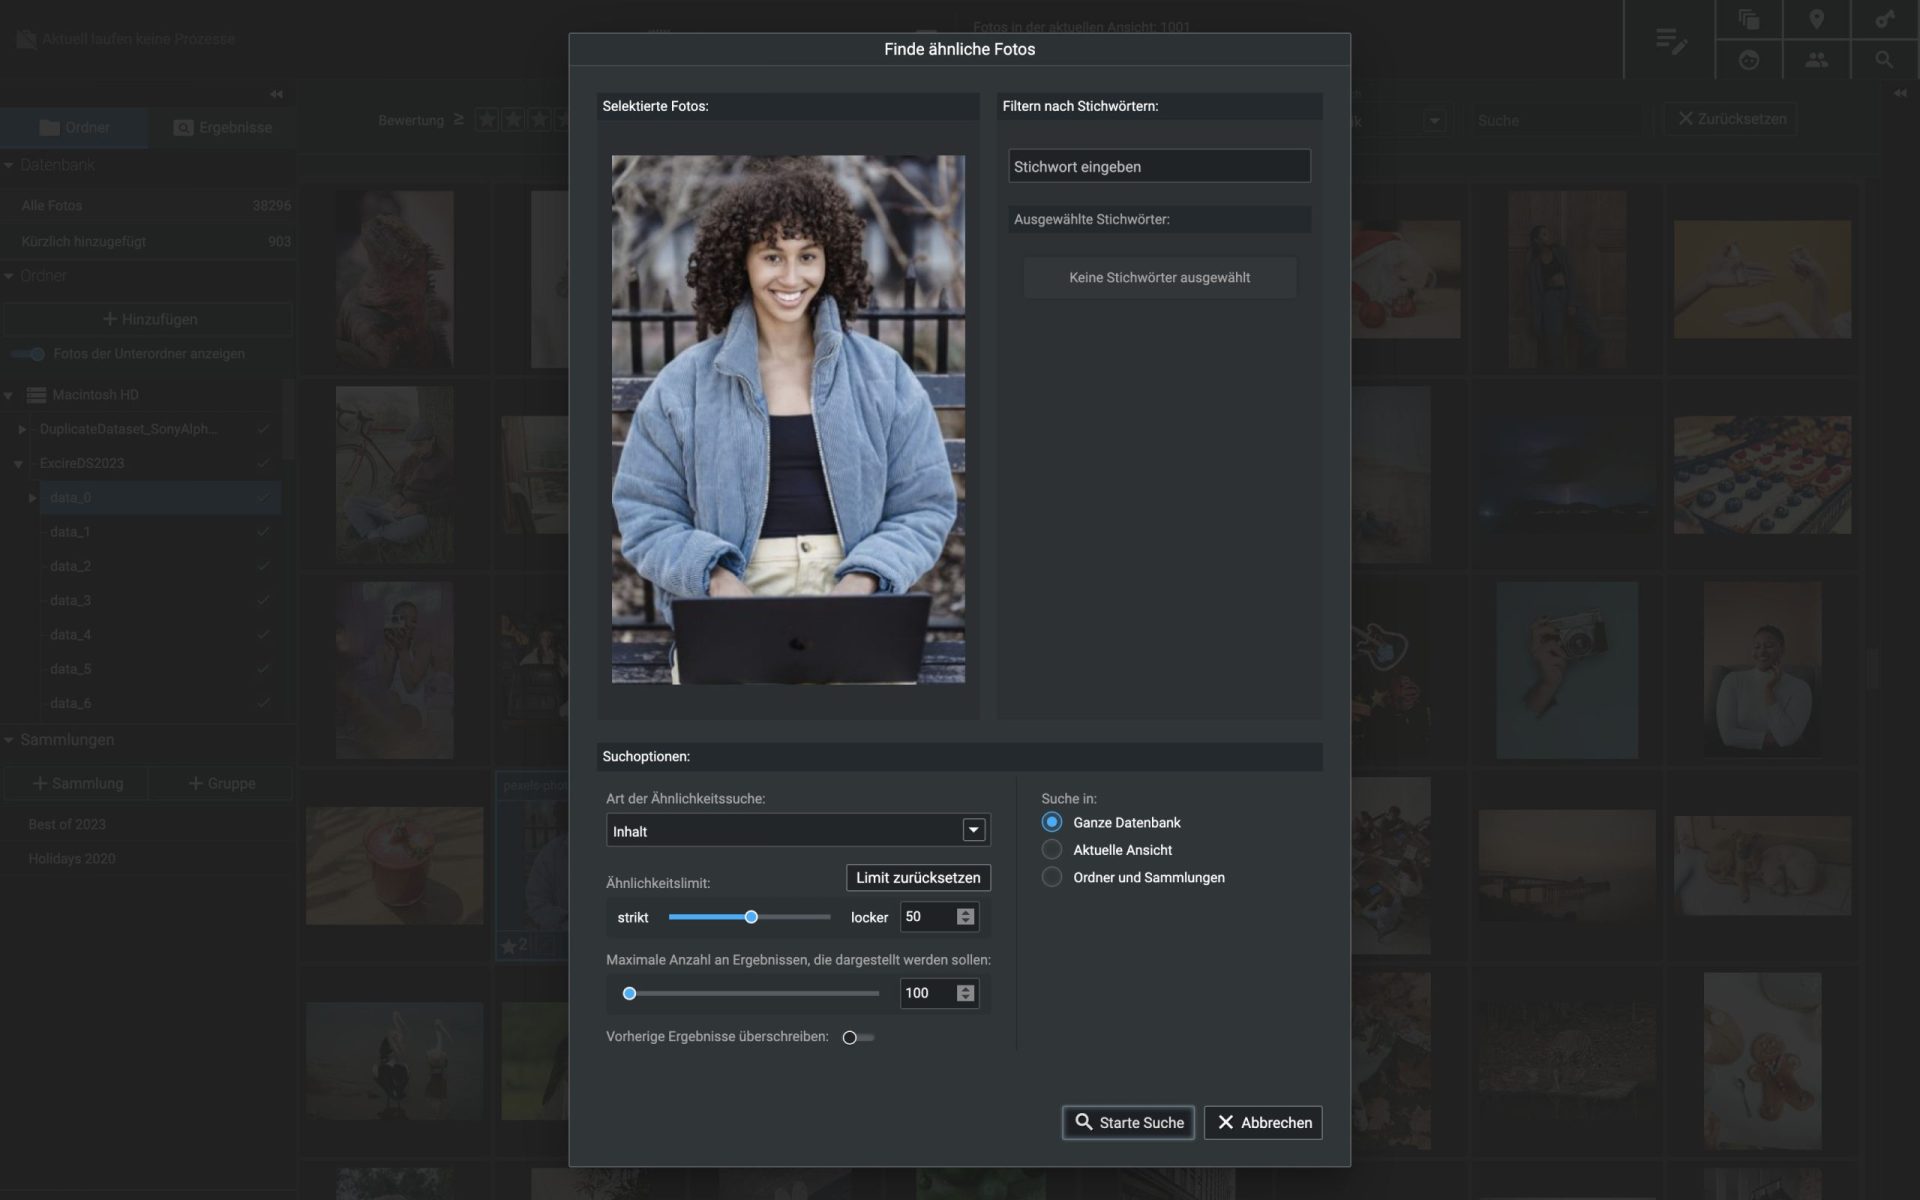Switch to the Ergebnisse tab

click(222, 128)
